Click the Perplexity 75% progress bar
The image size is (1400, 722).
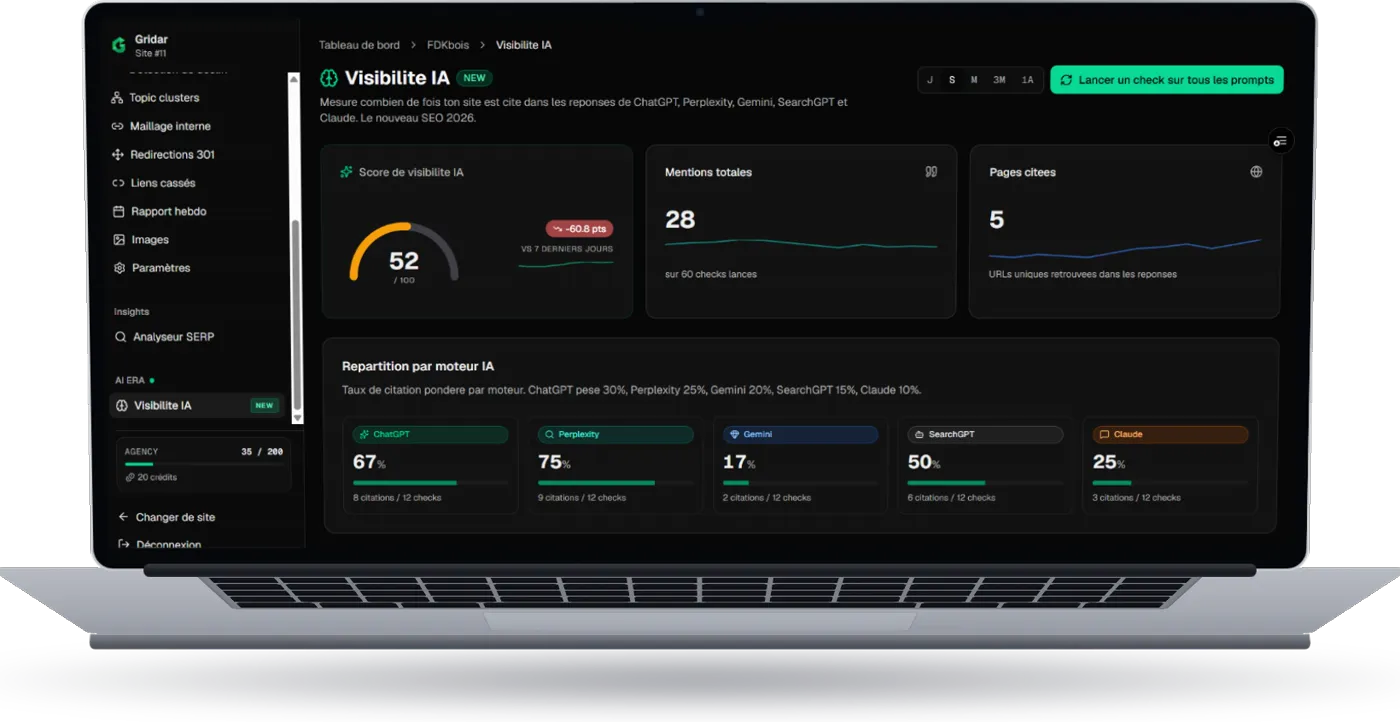pyautogui.click(x=615, y=483)
